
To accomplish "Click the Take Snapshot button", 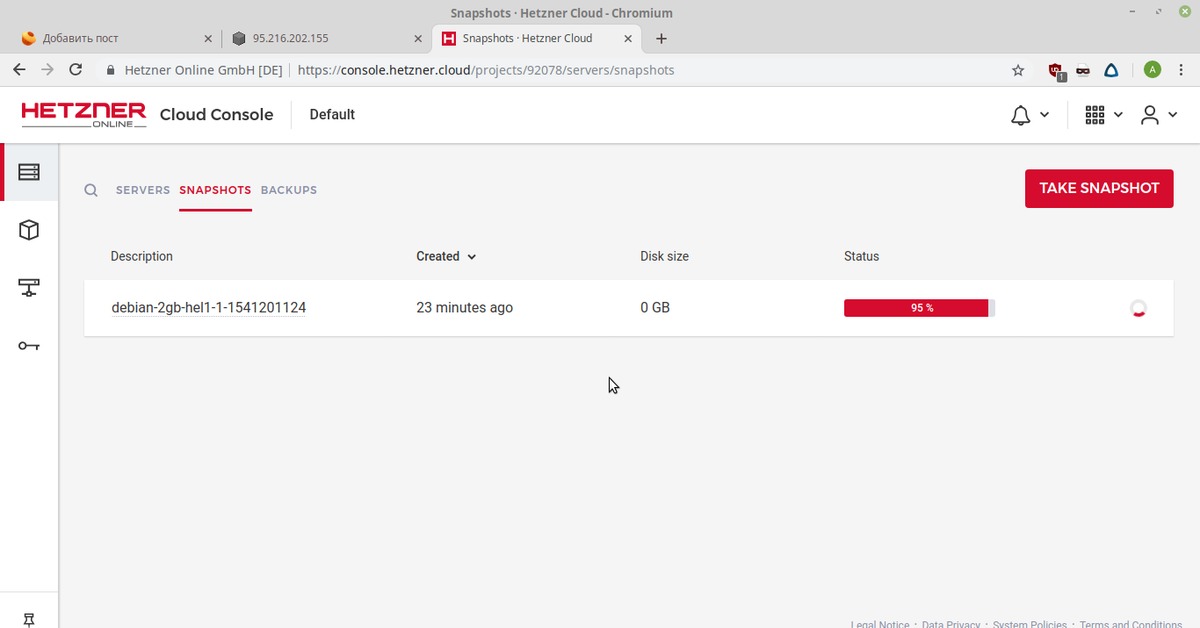I will (x=1098, y=188).
